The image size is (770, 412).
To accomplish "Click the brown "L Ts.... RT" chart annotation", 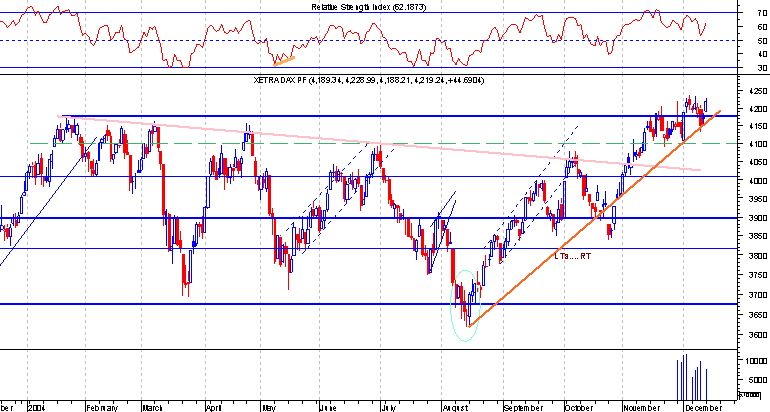I will 573,256.
